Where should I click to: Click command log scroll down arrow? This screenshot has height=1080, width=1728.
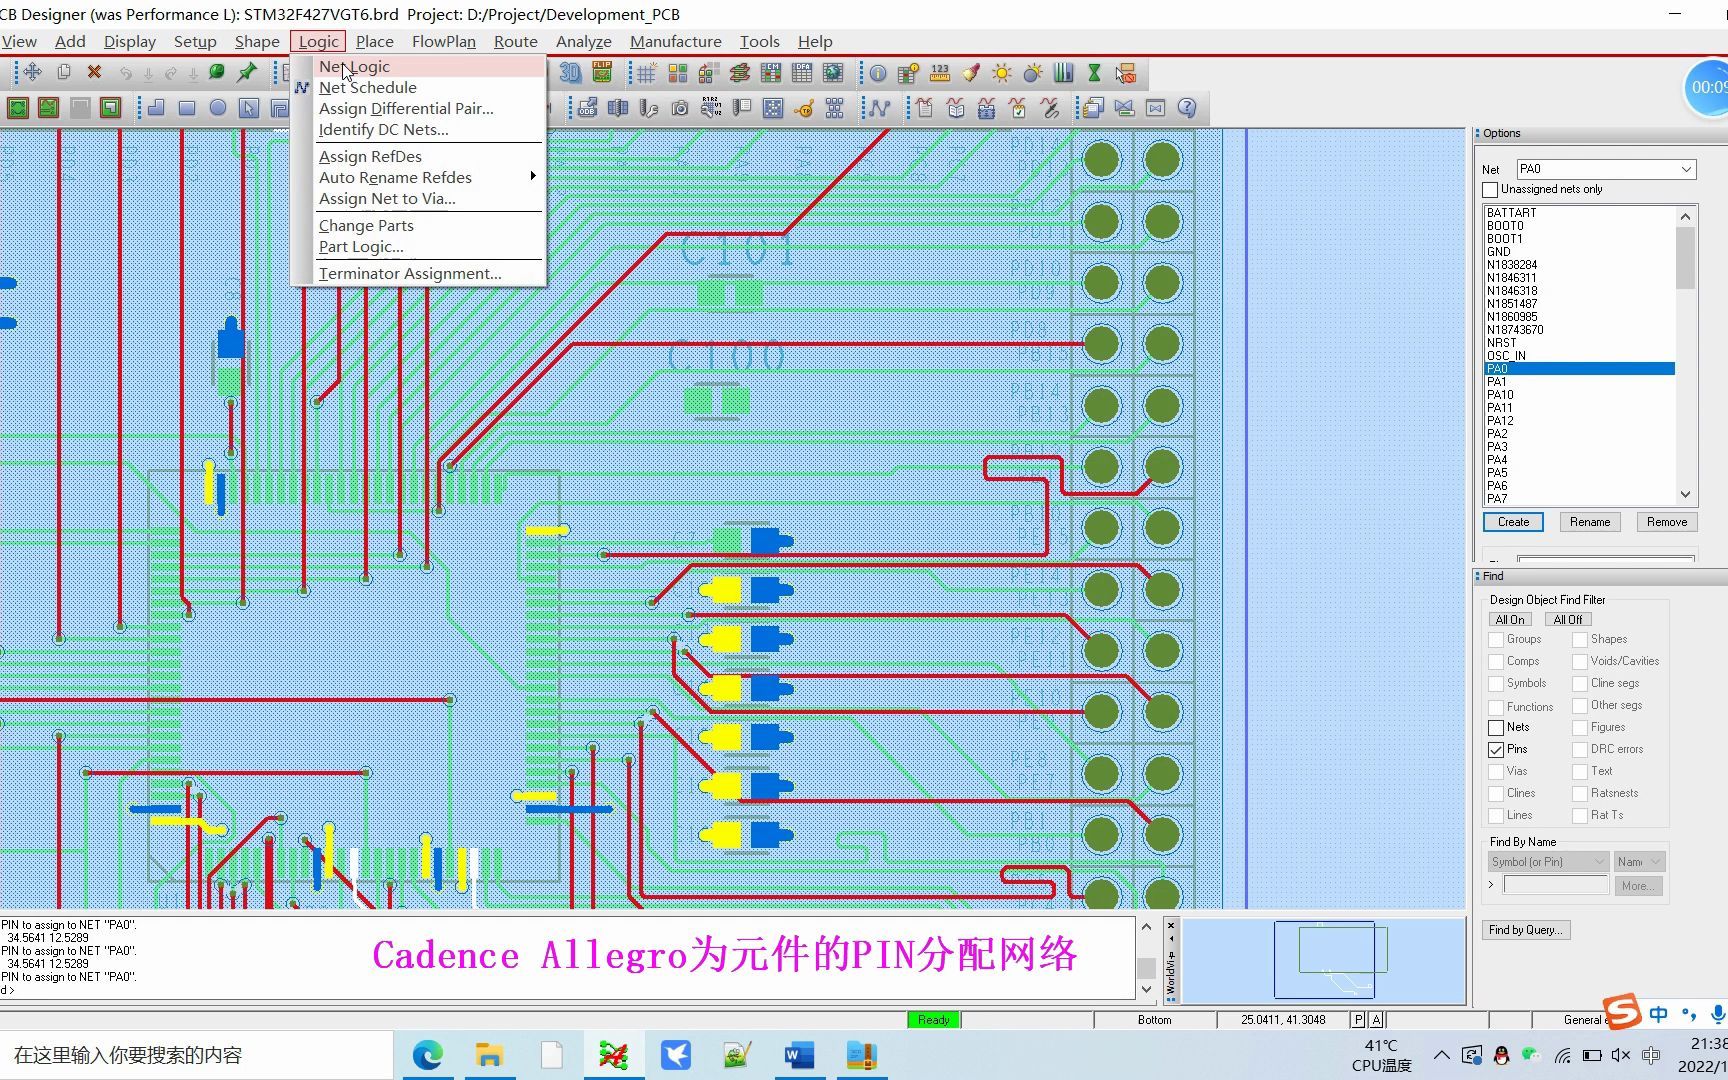point(1146,989)
